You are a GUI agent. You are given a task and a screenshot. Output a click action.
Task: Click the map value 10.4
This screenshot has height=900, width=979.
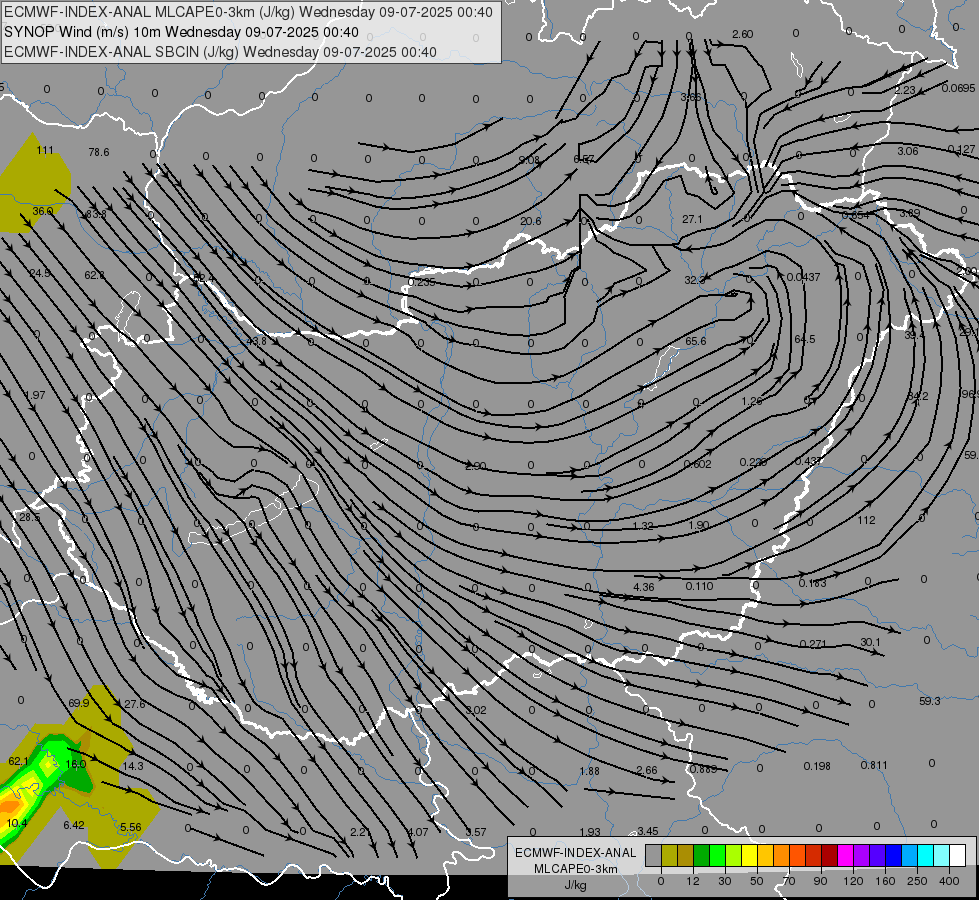click(x=17, y=823)
